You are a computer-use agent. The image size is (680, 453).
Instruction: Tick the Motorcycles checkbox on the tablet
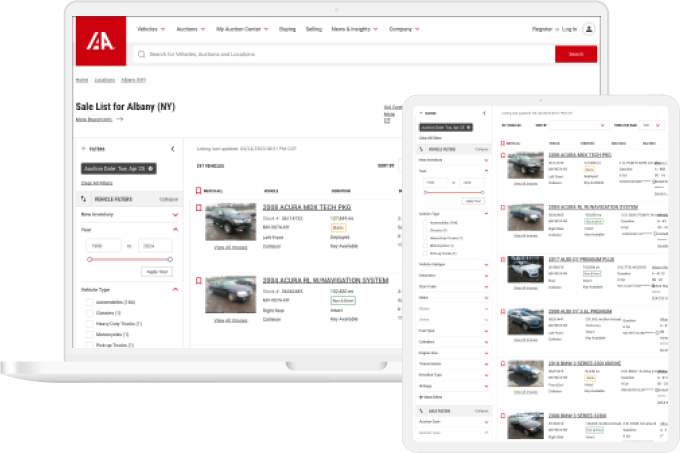click(x=425, y=246)
